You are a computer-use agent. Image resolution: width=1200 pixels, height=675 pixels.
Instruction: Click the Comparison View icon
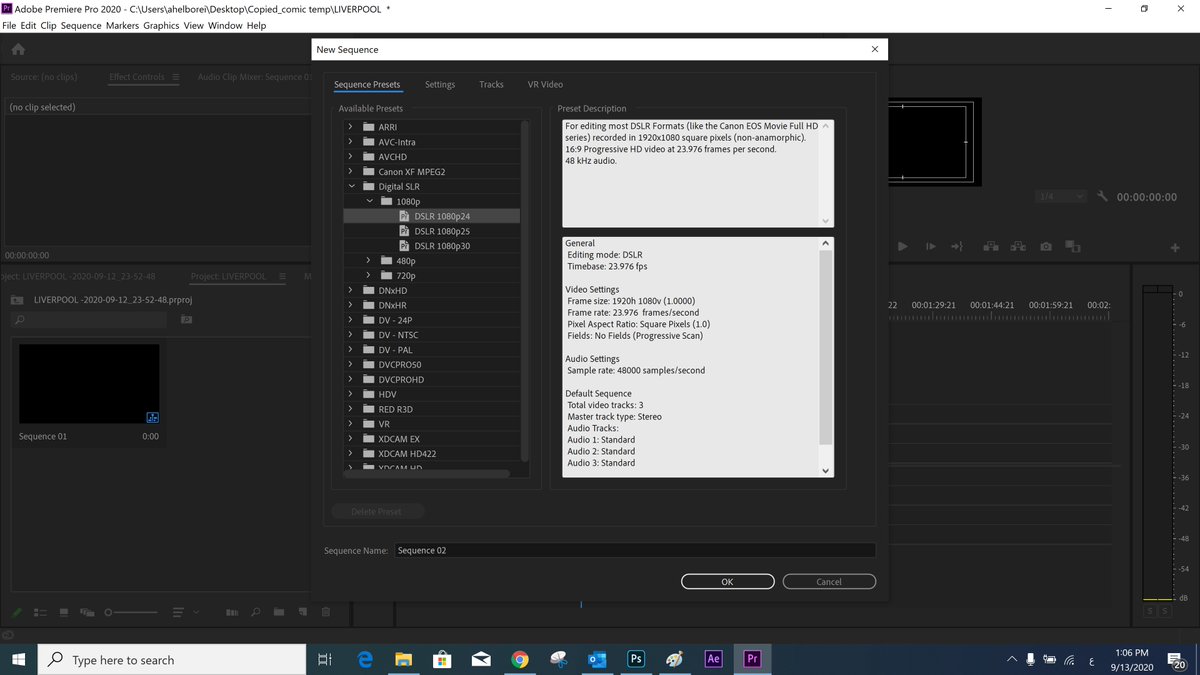point(1073,246)
